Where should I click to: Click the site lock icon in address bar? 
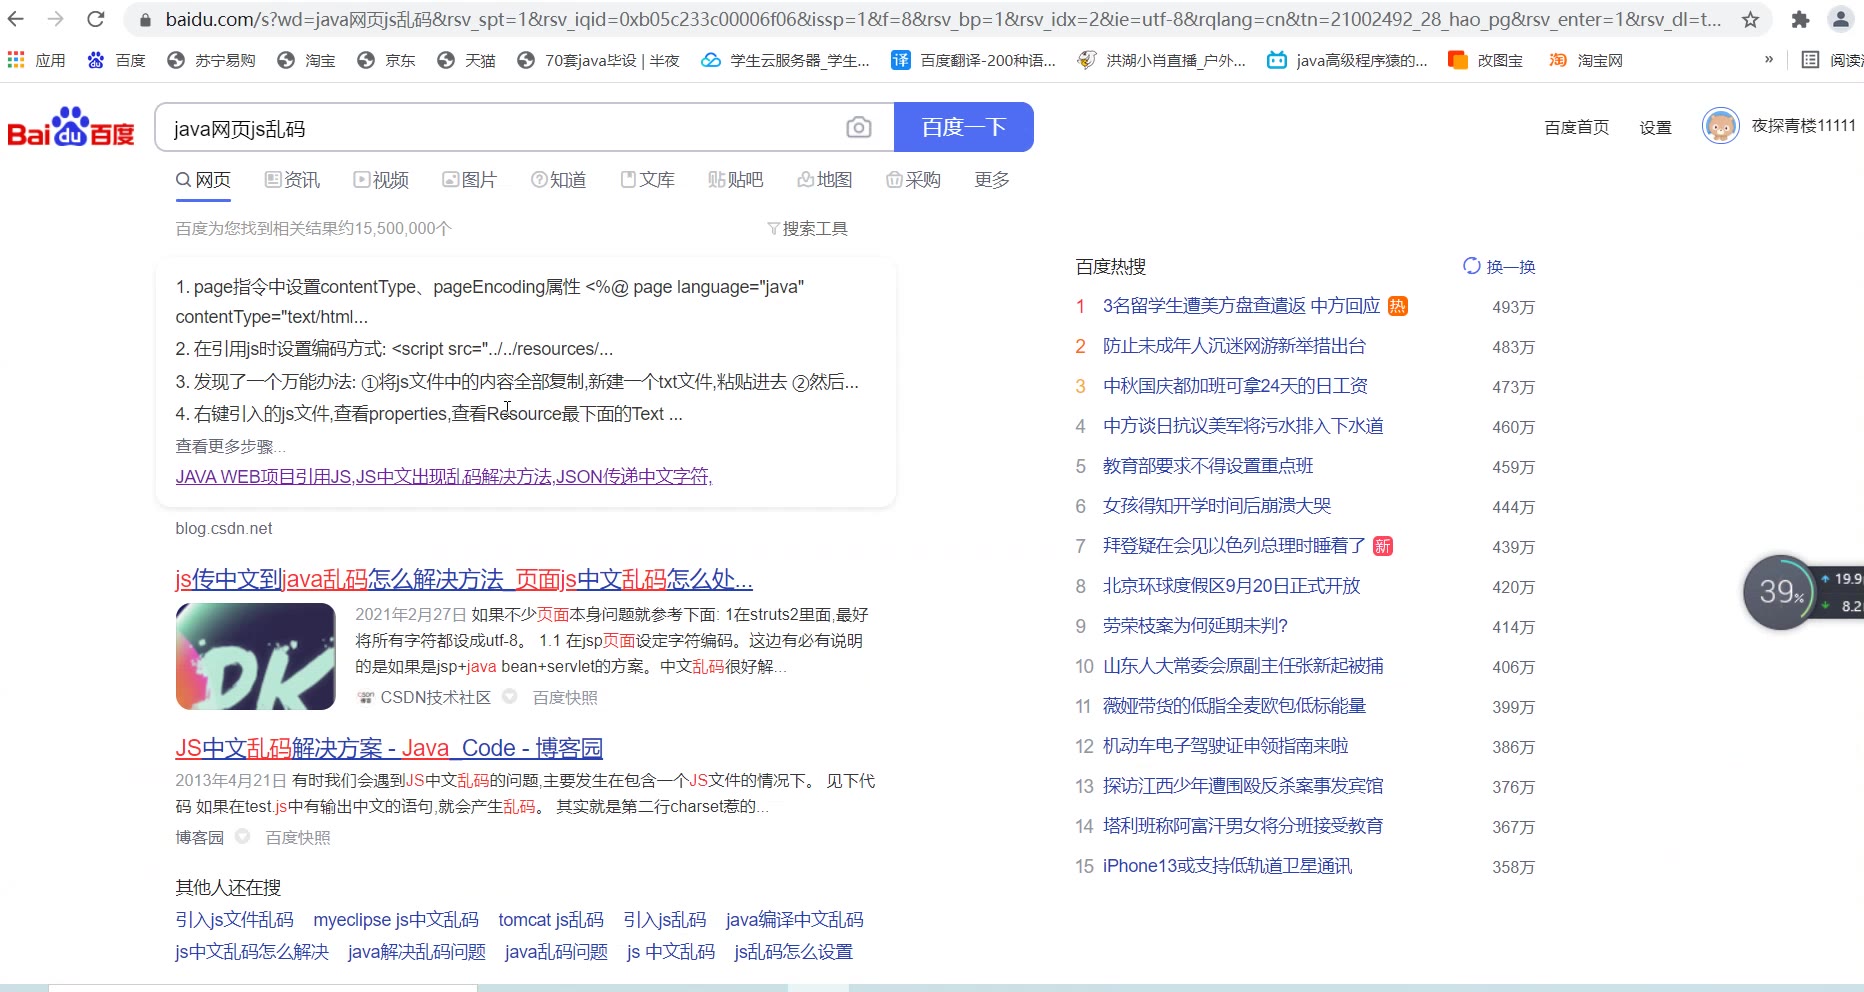pyautogui.click(x=145, y=19)
